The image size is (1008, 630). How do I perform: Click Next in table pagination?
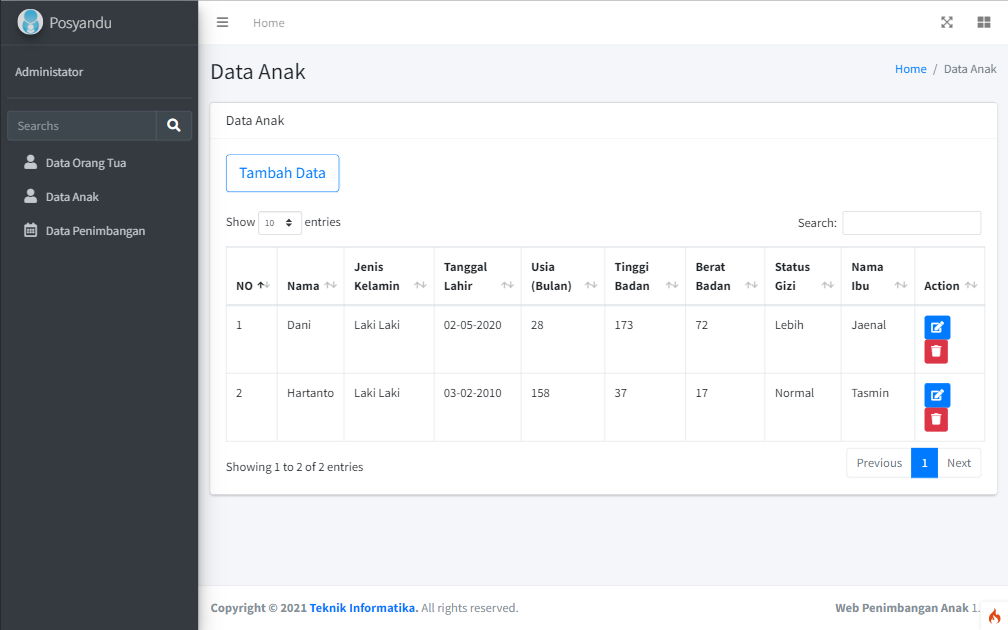[x=958, y=463]
